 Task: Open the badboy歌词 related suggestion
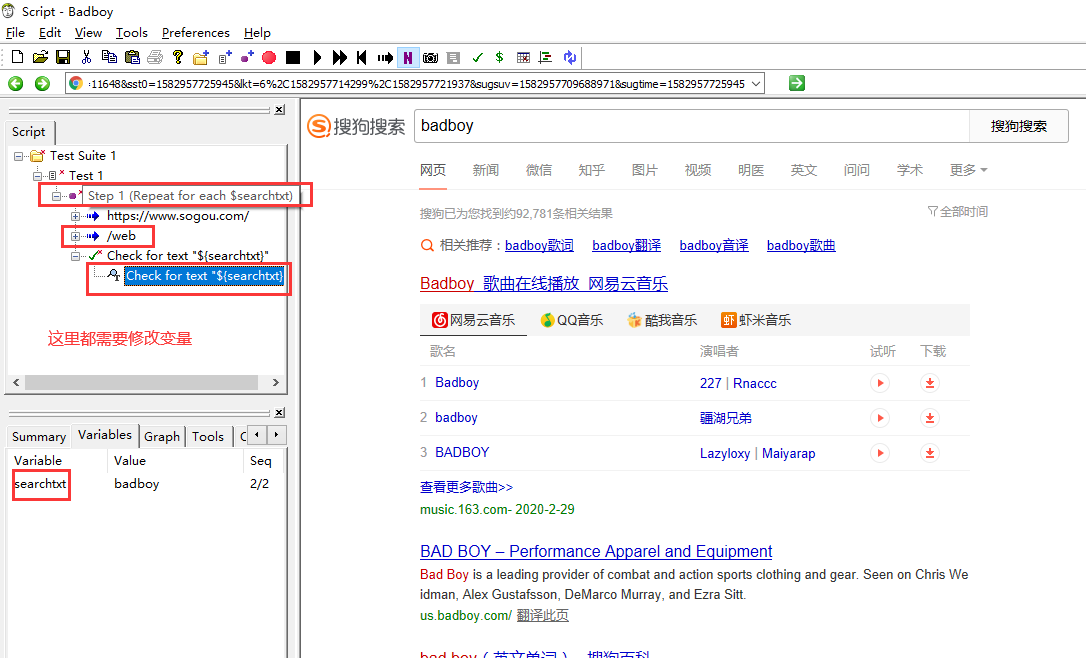540,245
